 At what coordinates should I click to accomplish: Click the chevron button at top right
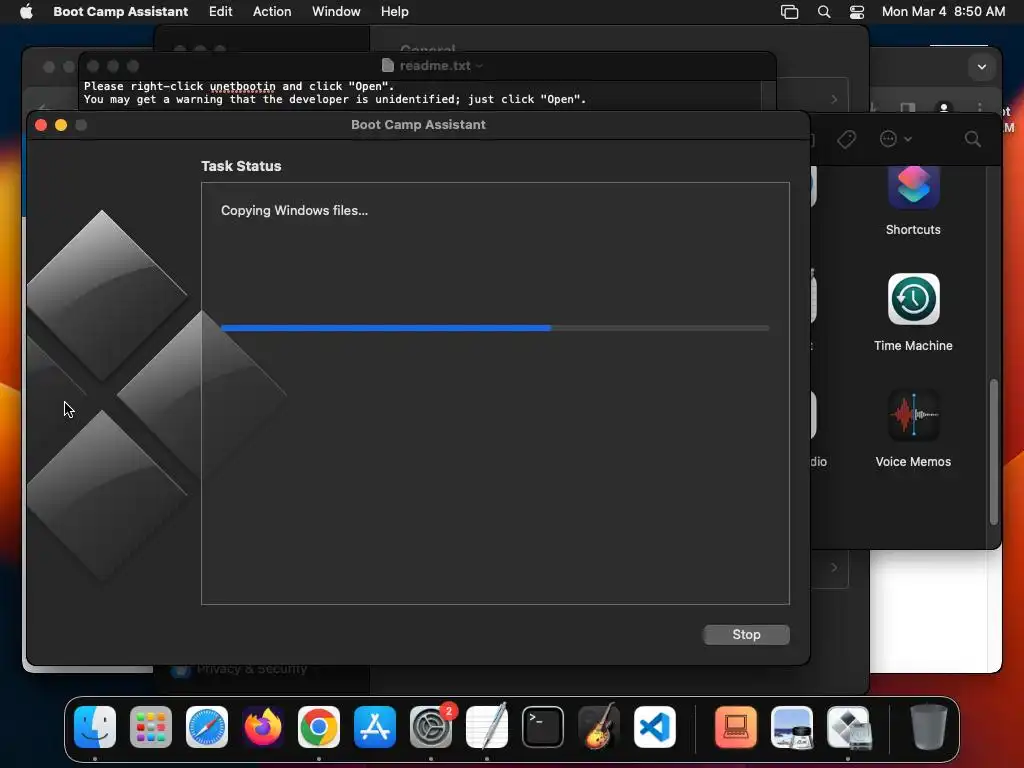(x=981, y=67)
